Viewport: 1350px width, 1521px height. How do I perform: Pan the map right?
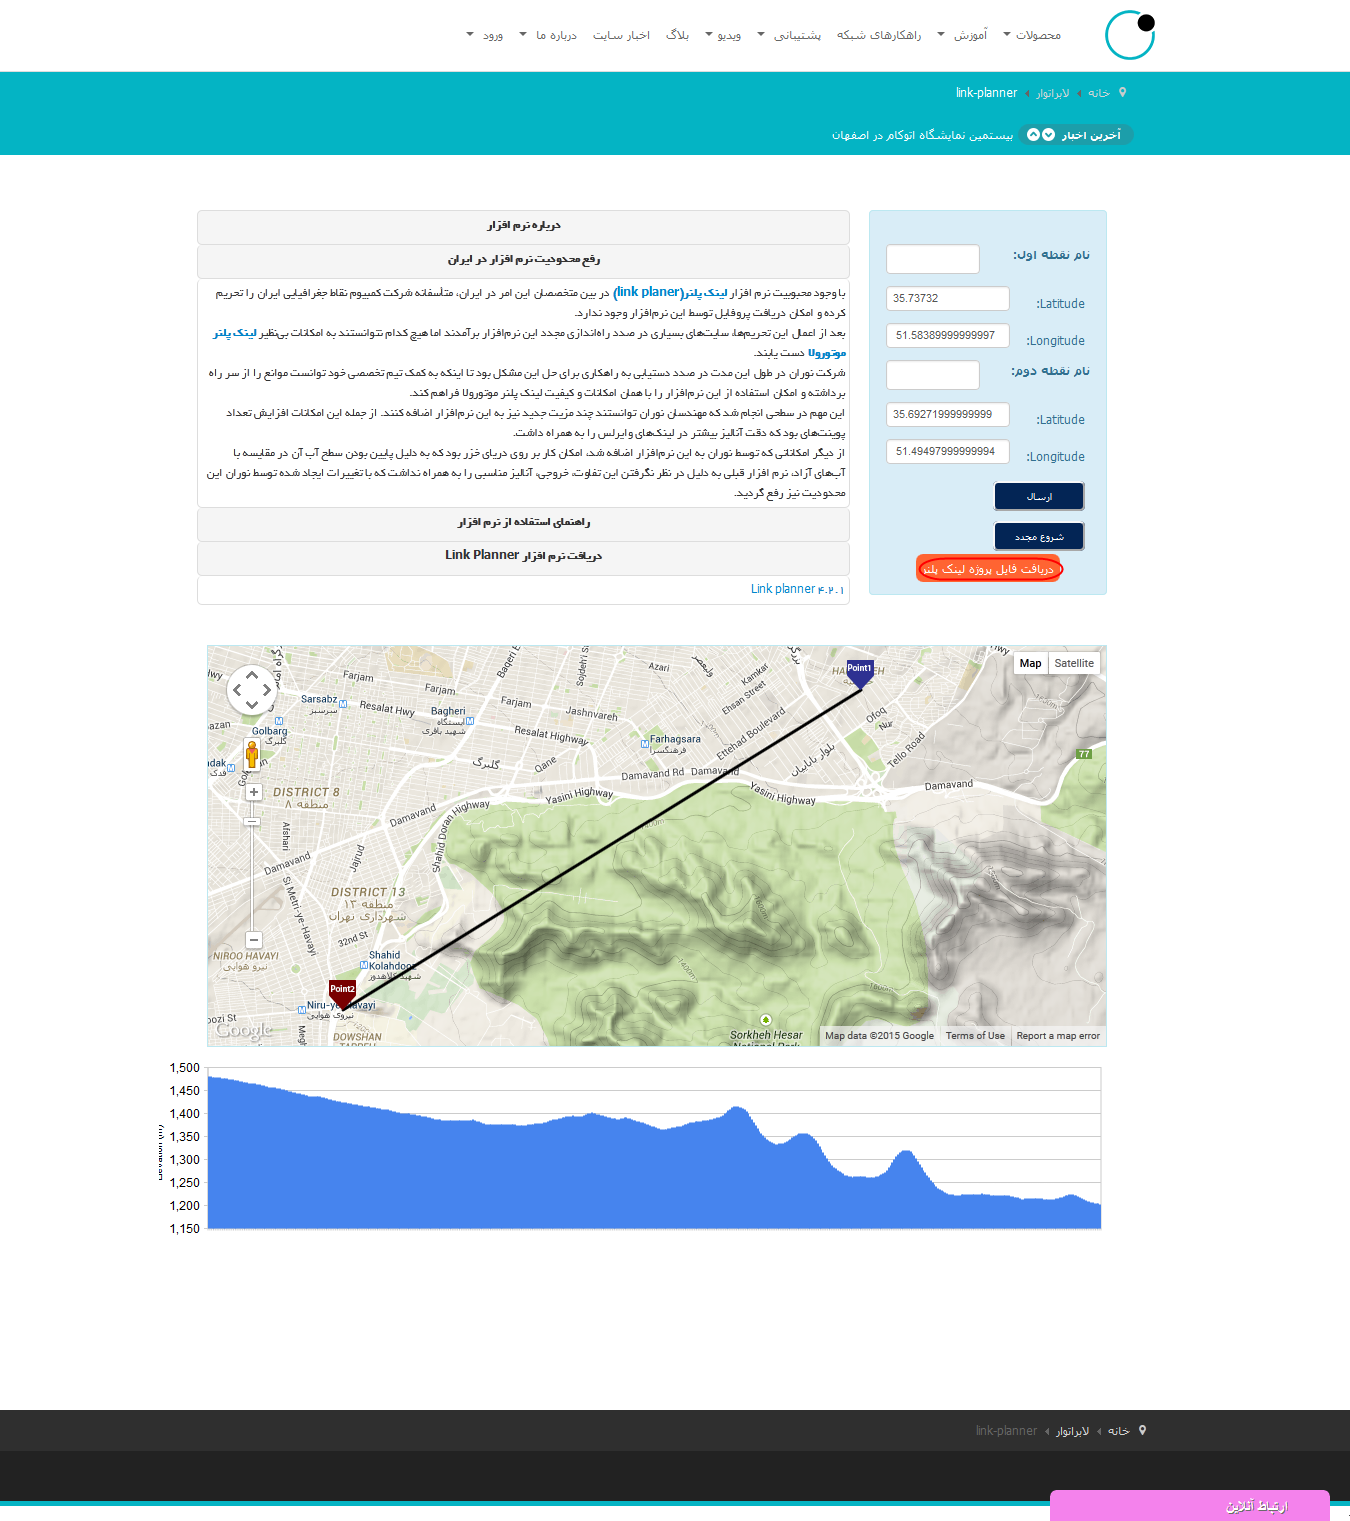tap(266, 689)
